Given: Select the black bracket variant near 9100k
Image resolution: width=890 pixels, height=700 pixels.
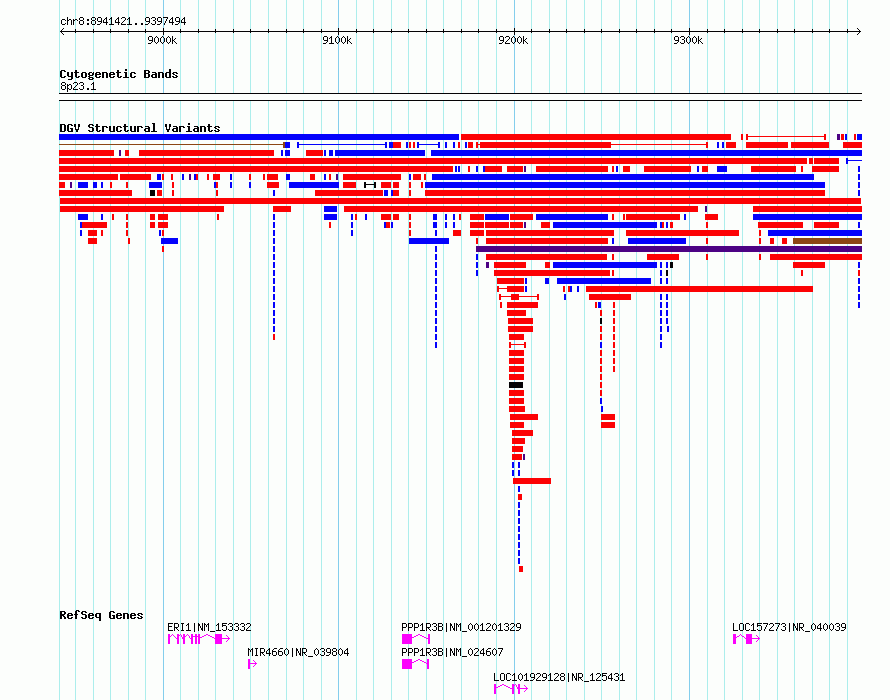Looking at the screenshot, I should pos(370,185).
